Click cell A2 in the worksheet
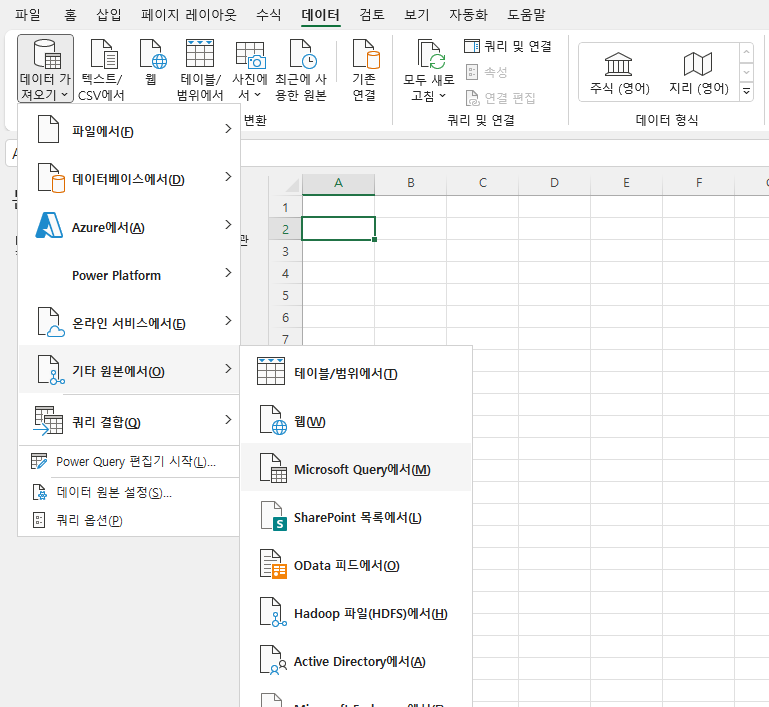This screenshot has width=769, height=707. [x=338, y=228]
